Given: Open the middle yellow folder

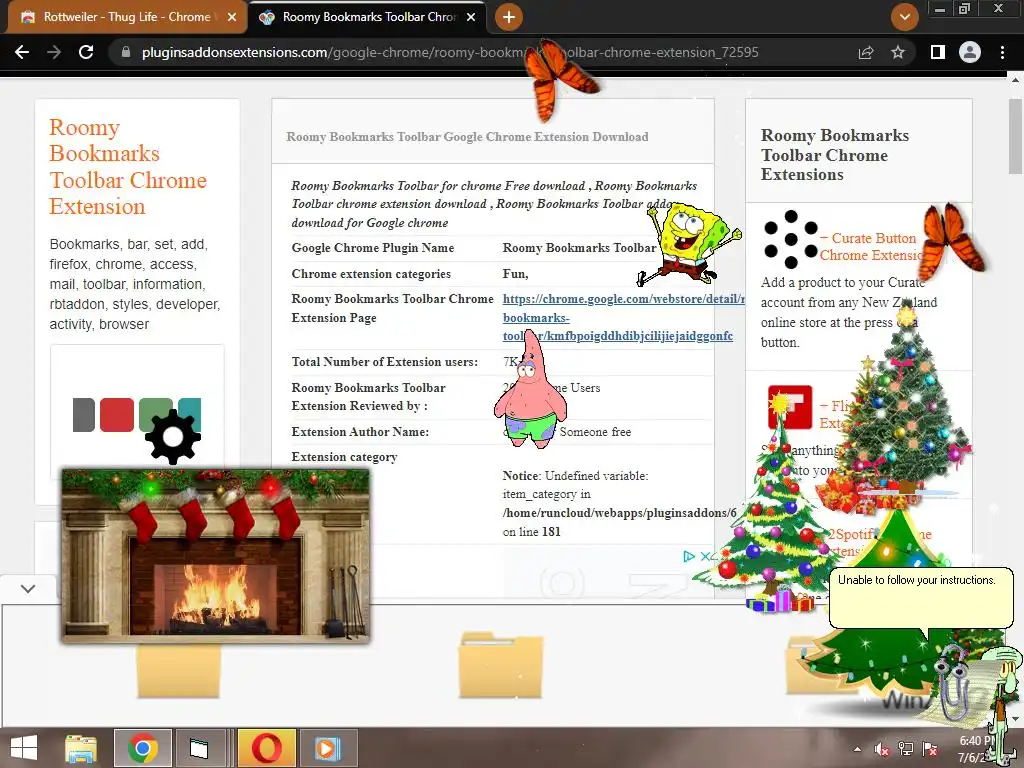Looking at the screenshot, I should click(500, 665).
